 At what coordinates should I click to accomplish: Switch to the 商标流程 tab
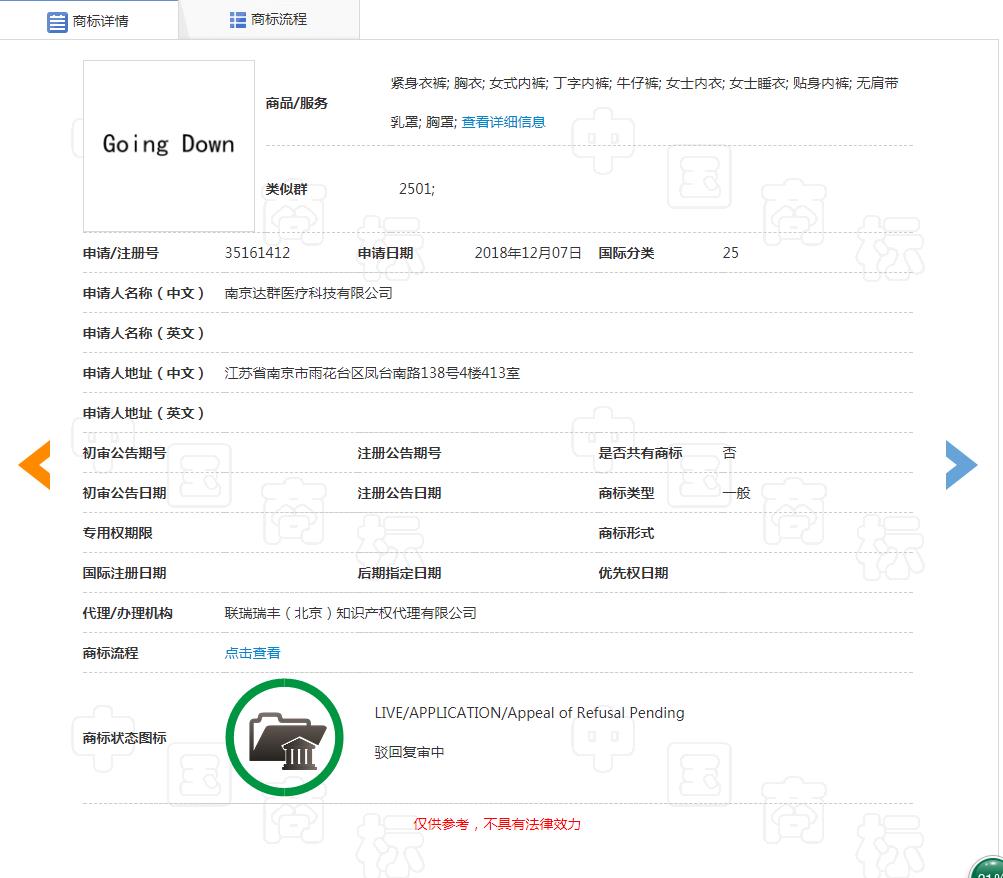pyautogui.click(x=270, y=19)
